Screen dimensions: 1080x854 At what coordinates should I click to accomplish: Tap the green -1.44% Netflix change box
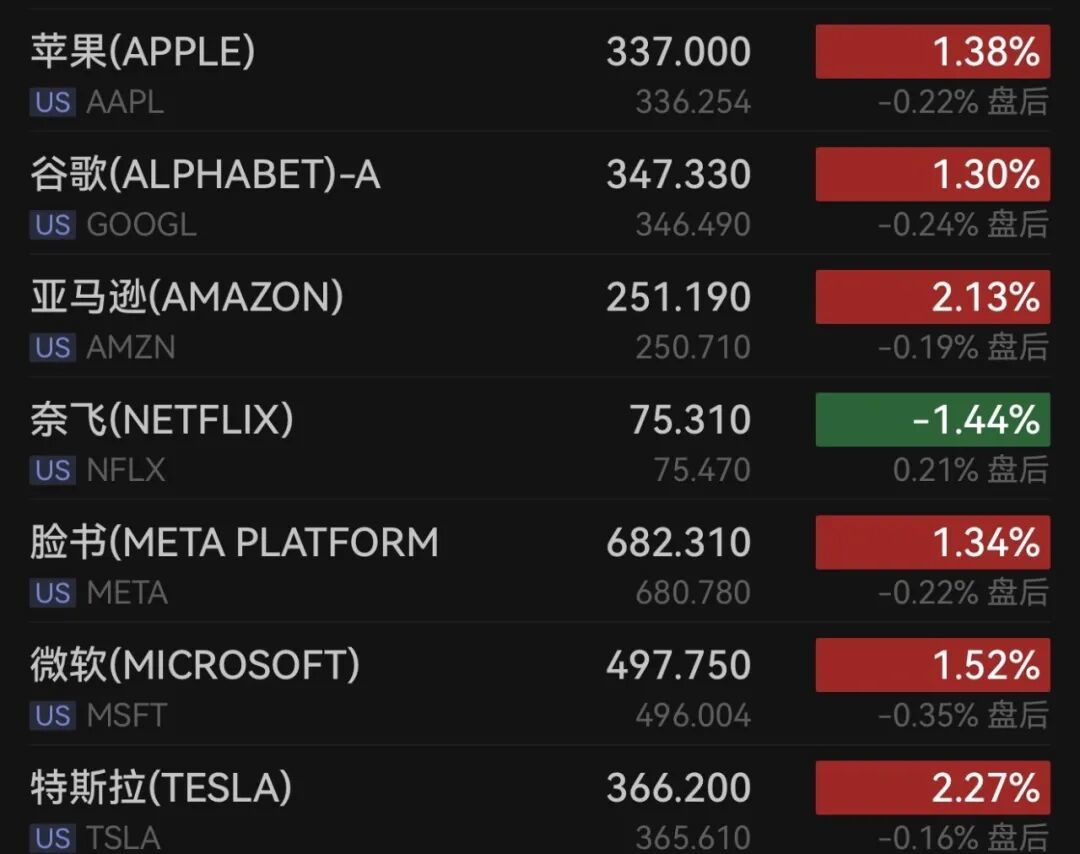pyautogui.click(x=933, y=419)
